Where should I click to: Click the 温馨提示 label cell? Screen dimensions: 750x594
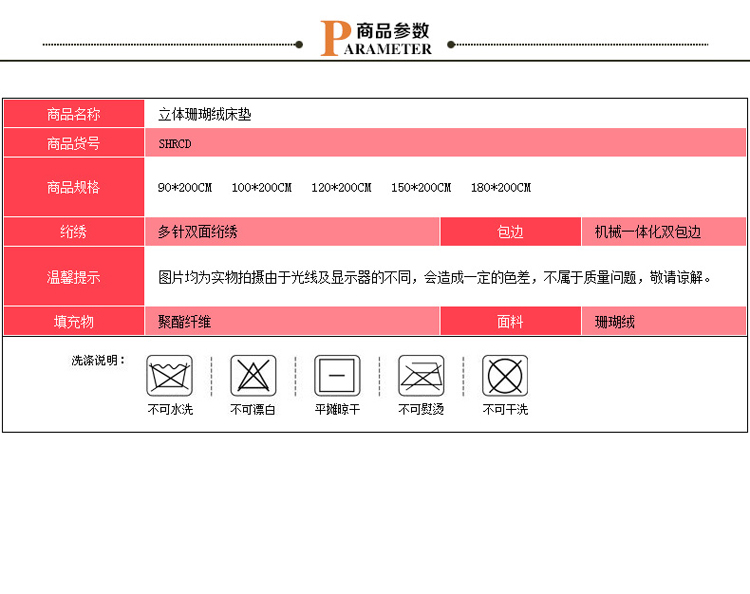click(x=73, y=277)
